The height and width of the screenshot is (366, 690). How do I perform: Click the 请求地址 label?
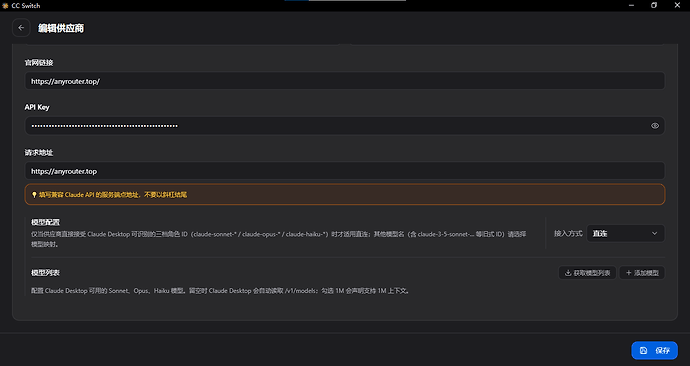[x=39, y=153]
